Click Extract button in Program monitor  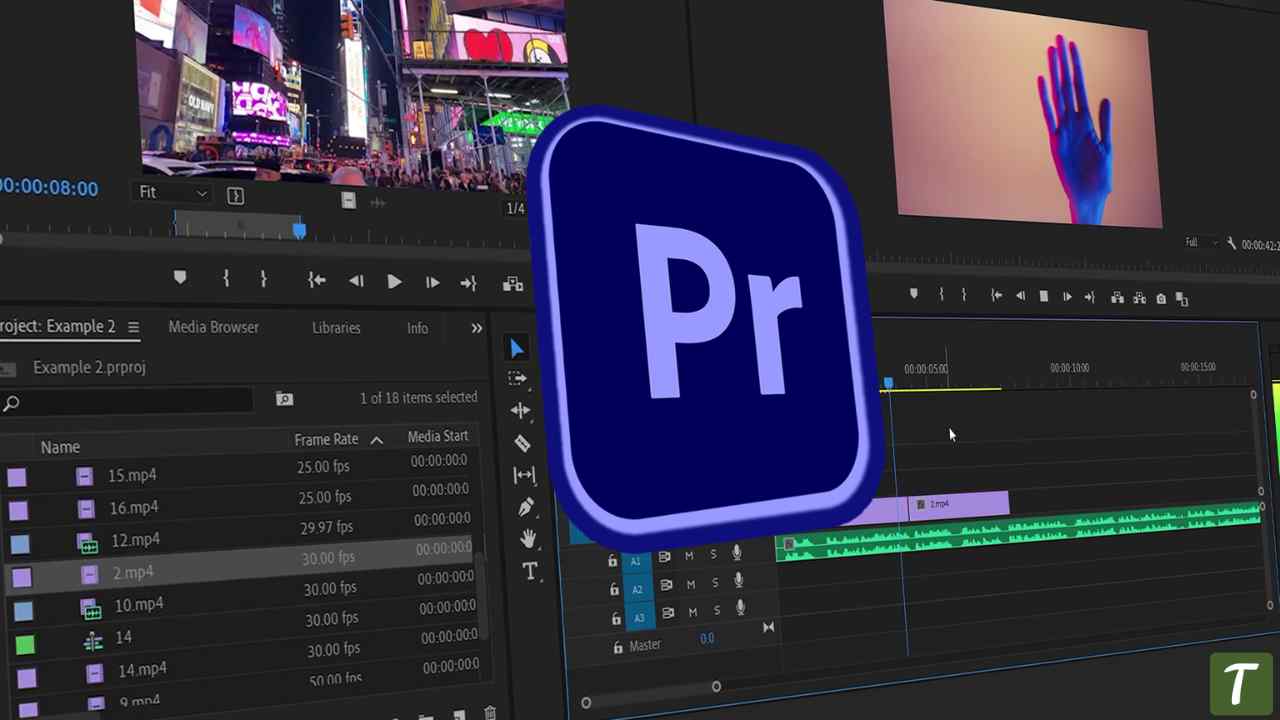[1139, 298]
